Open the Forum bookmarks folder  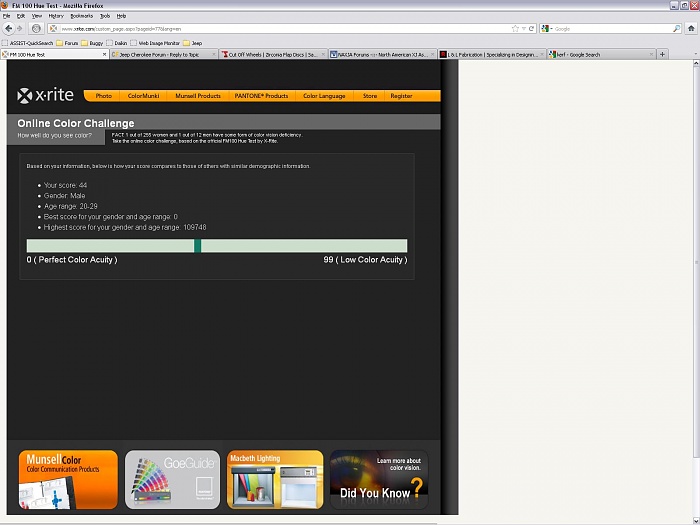click(x=67, y=43)
